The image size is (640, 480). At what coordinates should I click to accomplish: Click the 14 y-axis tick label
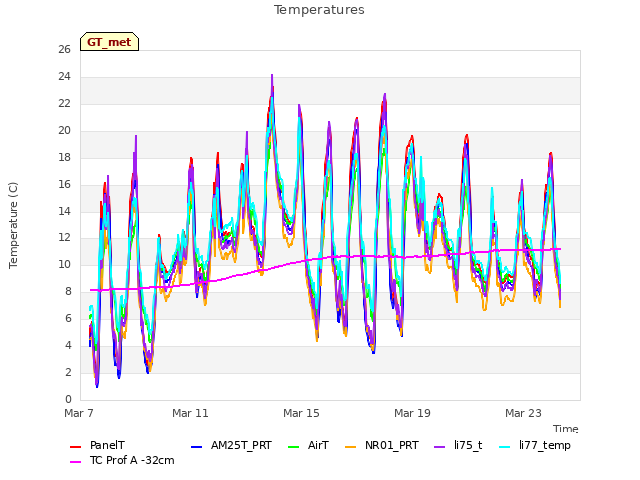pos(64,211)
